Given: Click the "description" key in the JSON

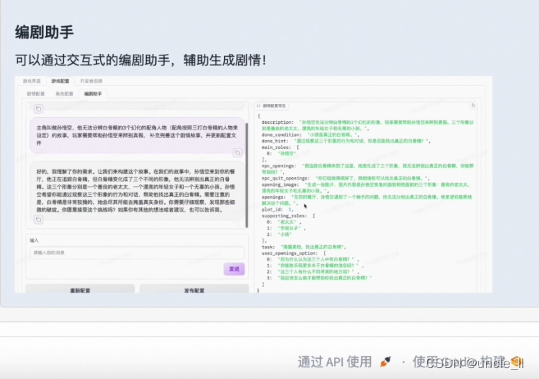Looking at the screenshot, I should 277,122.
